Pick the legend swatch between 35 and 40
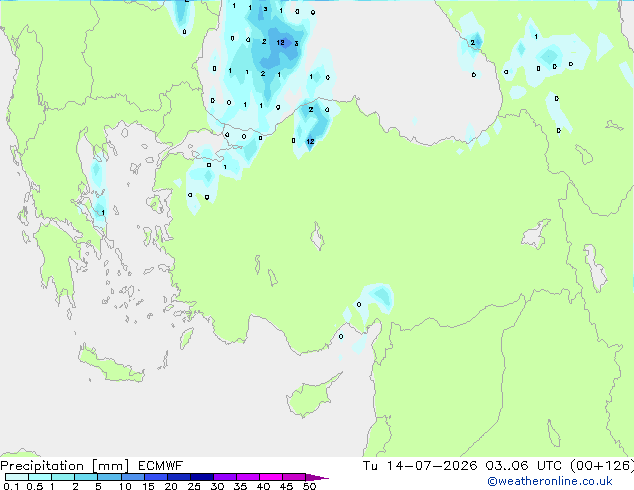Viewport: 634px width, 490px height. coord(247,477)
